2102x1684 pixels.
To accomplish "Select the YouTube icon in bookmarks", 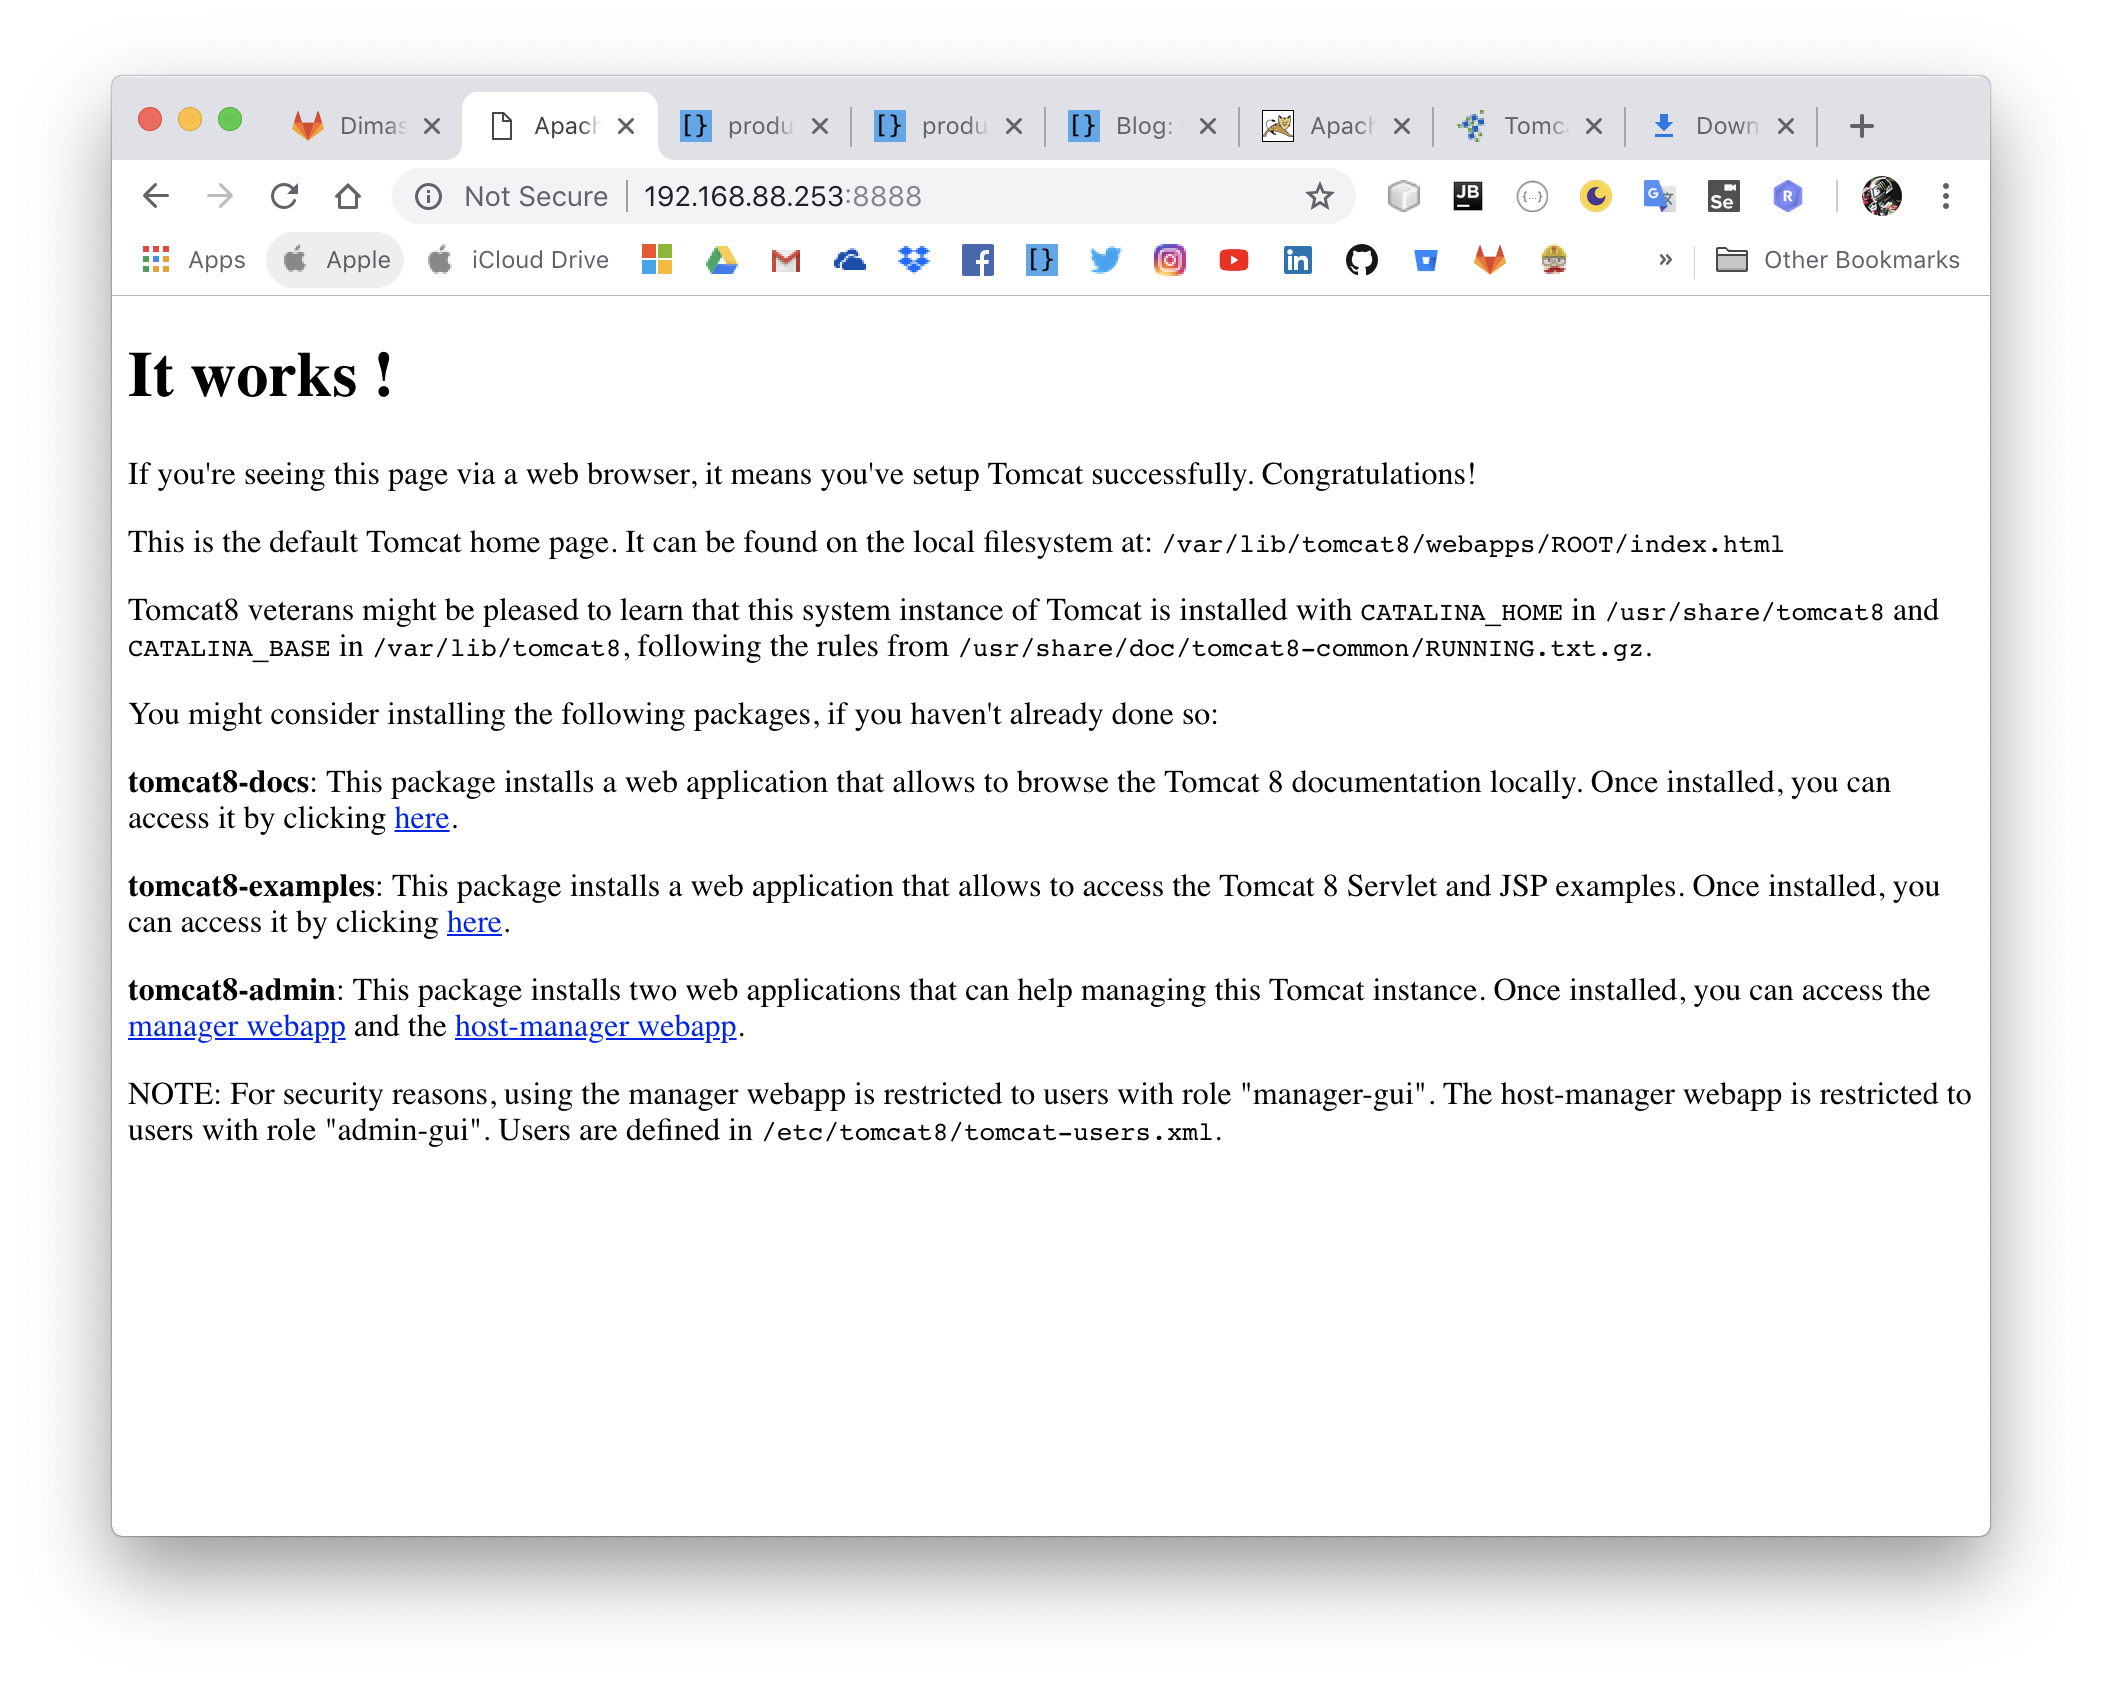I will (x=1232, y=259).
